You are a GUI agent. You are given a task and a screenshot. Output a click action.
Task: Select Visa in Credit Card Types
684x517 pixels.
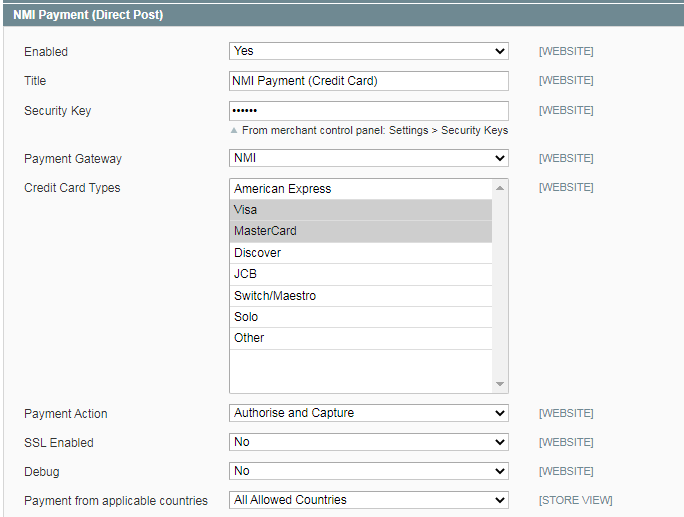[x=360, y=210]
